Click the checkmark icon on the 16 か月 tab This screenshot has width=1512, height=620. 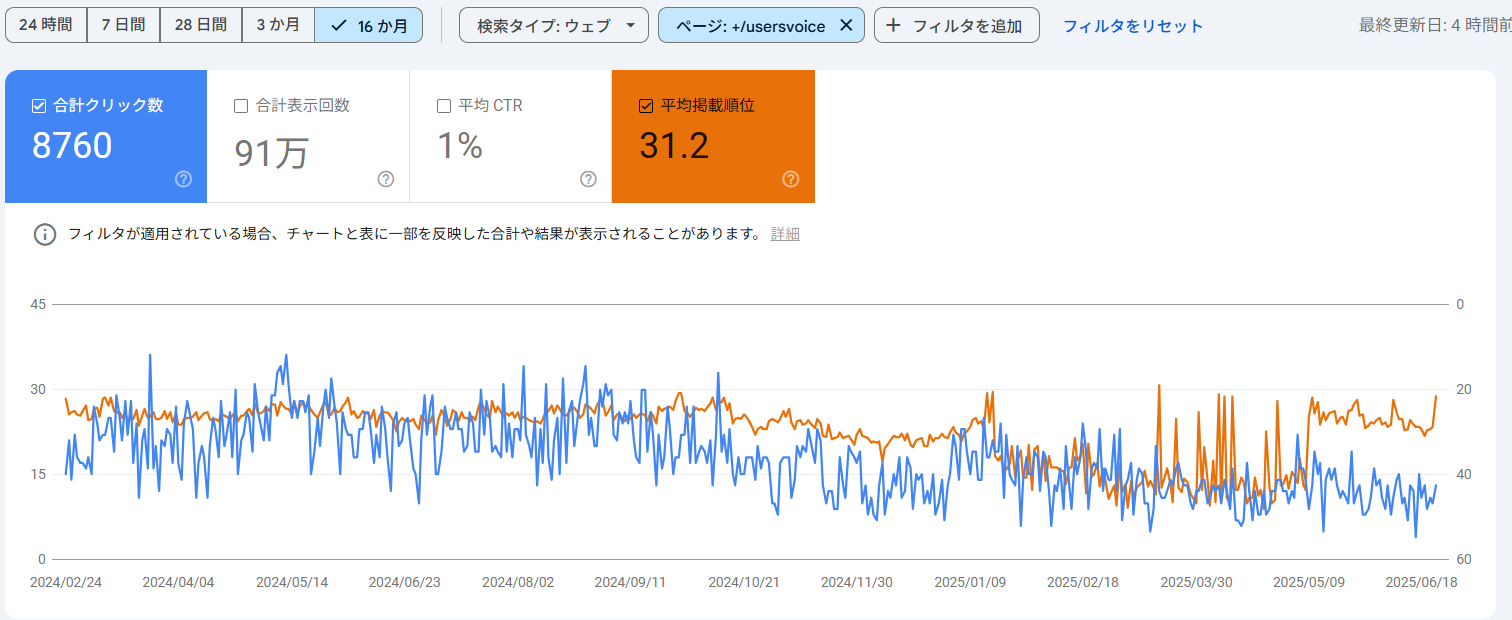tap(341, 24)
